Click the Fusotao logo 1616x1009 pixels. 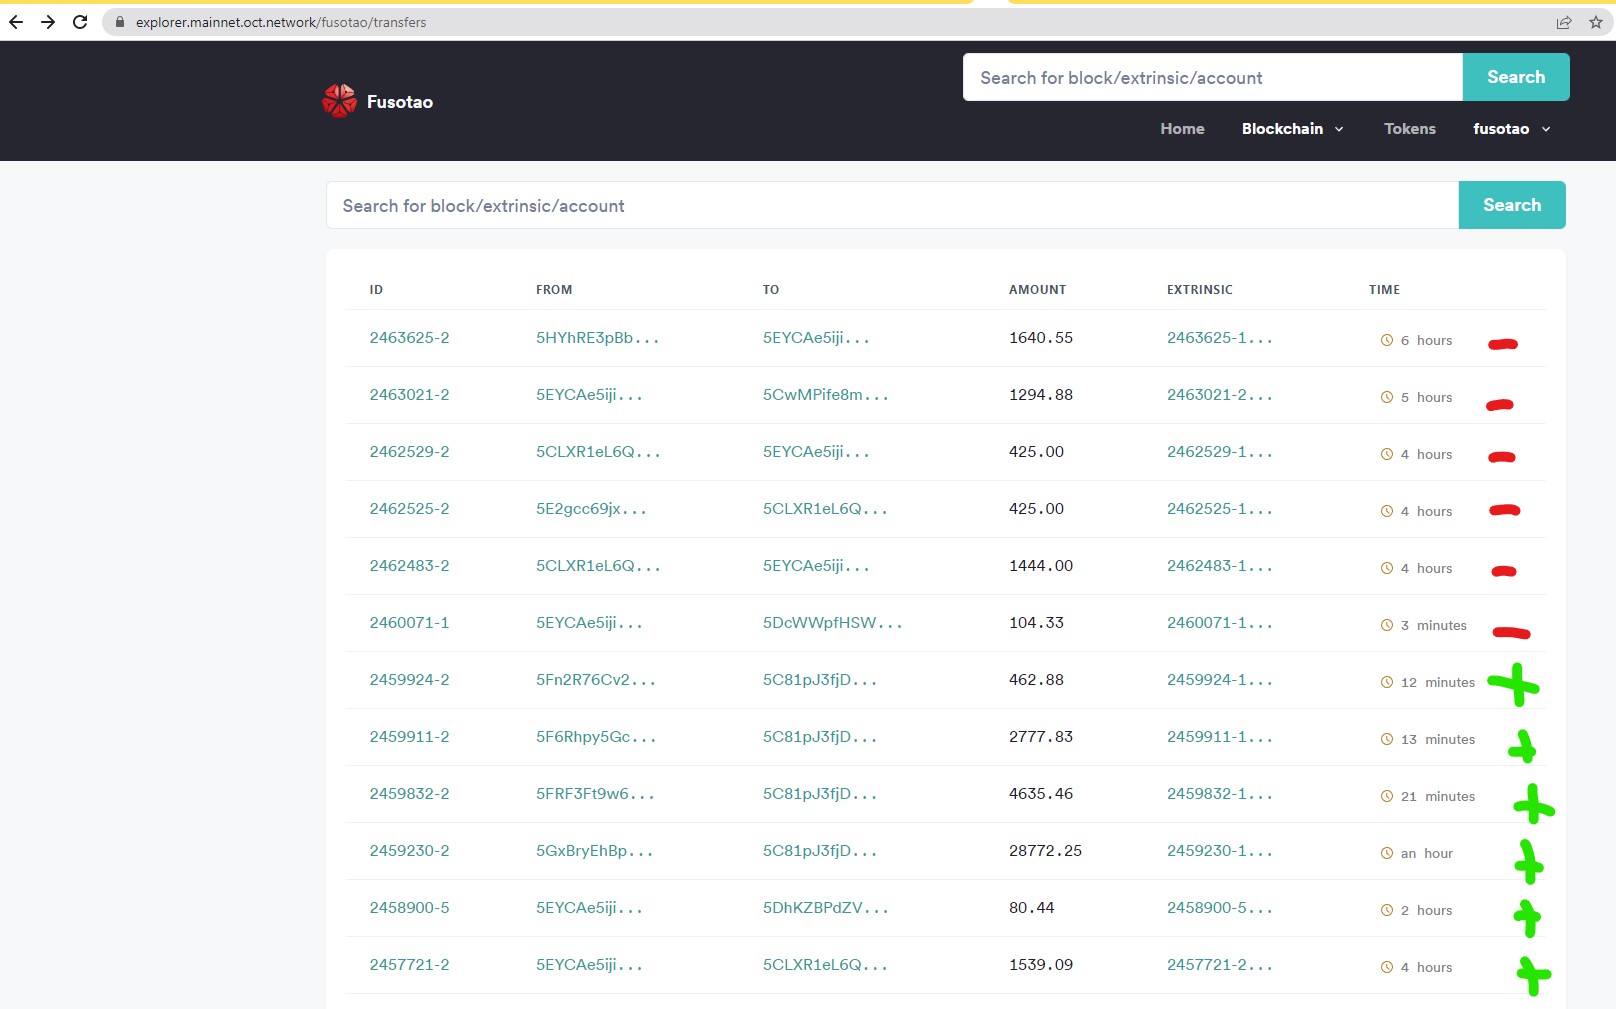click(339, 100)
